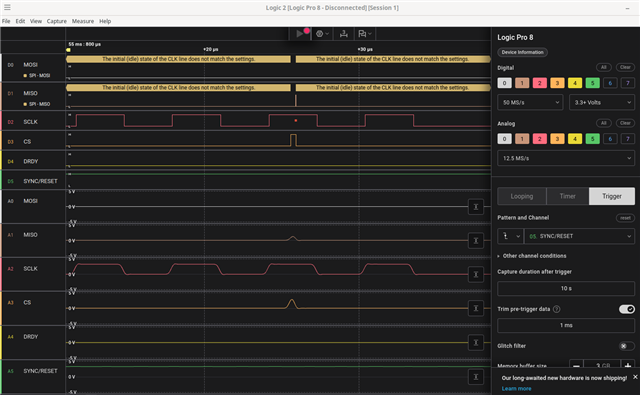Open the hamburger menu in the title bar
The image size is (640, 395).
(7, 7)
